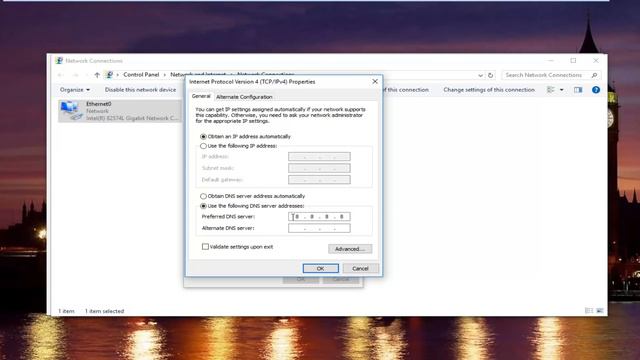Toggle the preview pane icon

click(578, 89)
